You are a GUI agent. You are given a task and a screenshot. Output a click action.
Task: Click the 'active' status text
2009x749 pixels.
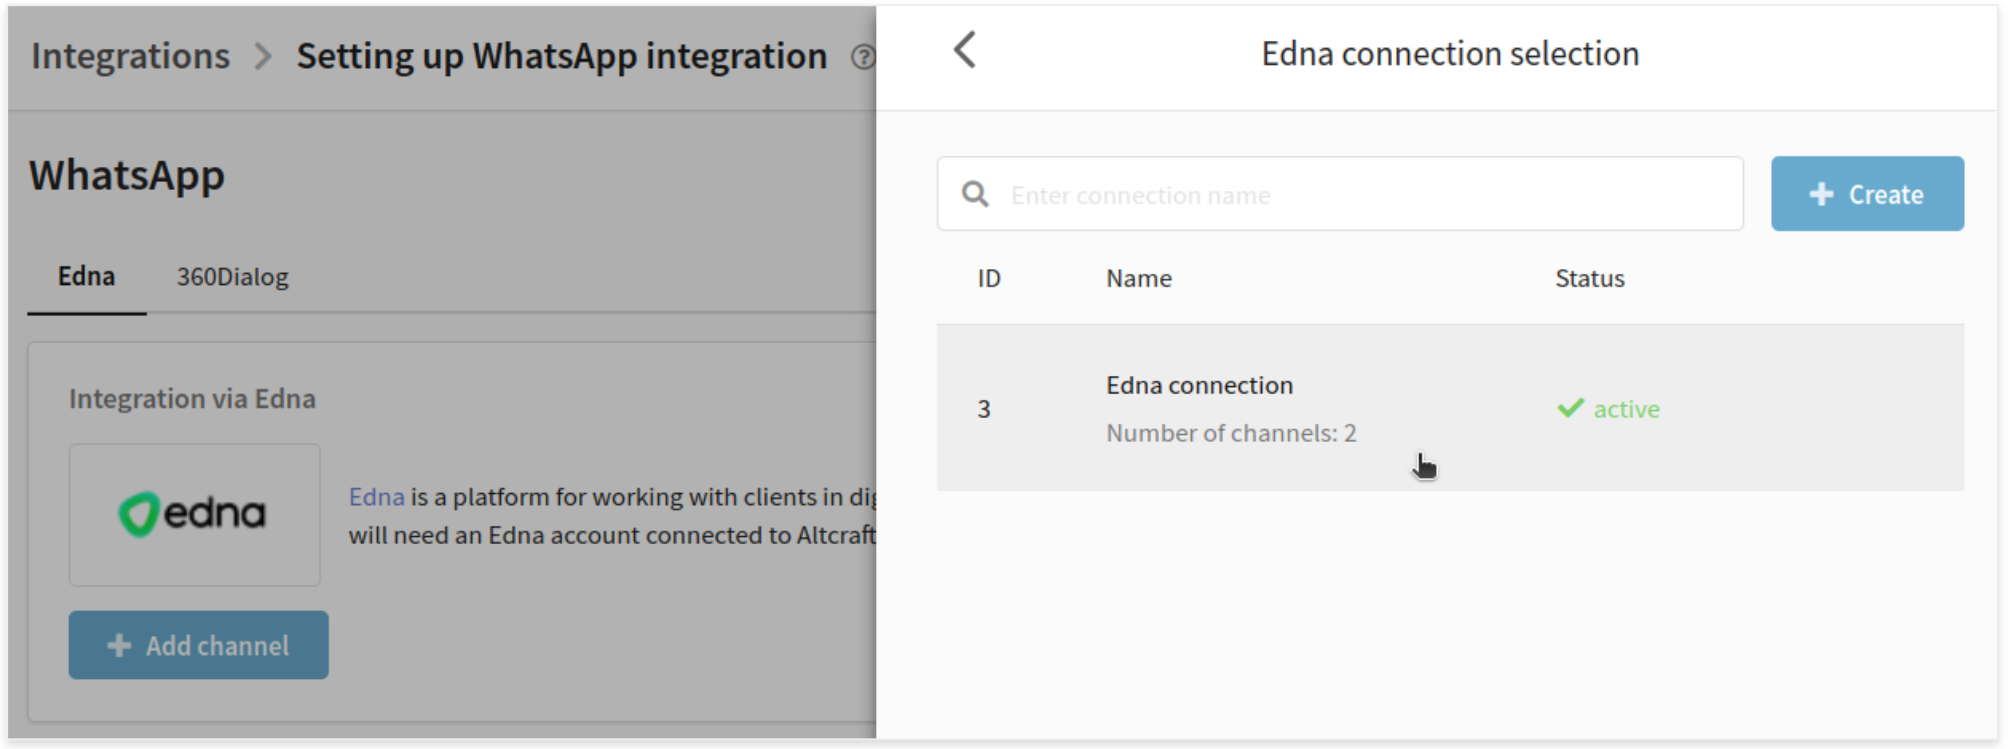click(x=1626, y=409)
